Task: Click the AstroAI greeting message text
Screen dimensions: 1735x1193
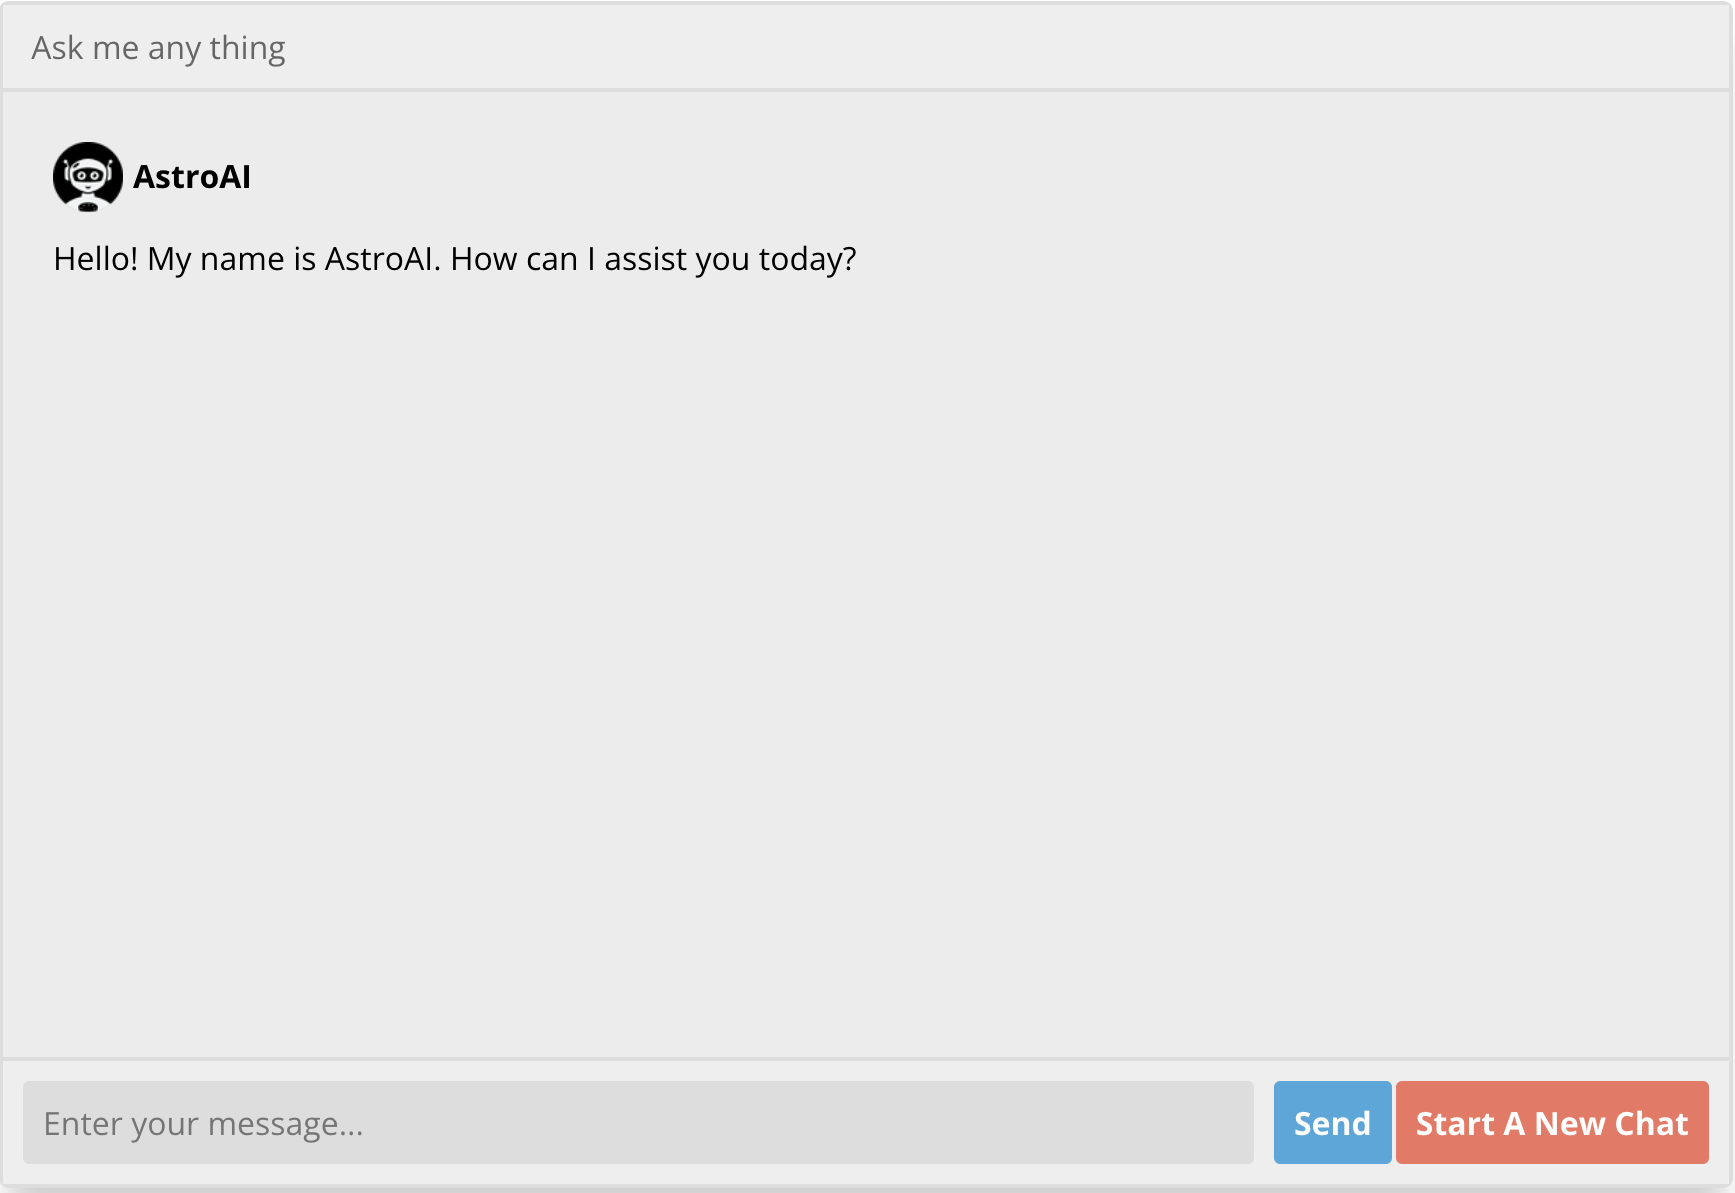Action: click(455, 259)
